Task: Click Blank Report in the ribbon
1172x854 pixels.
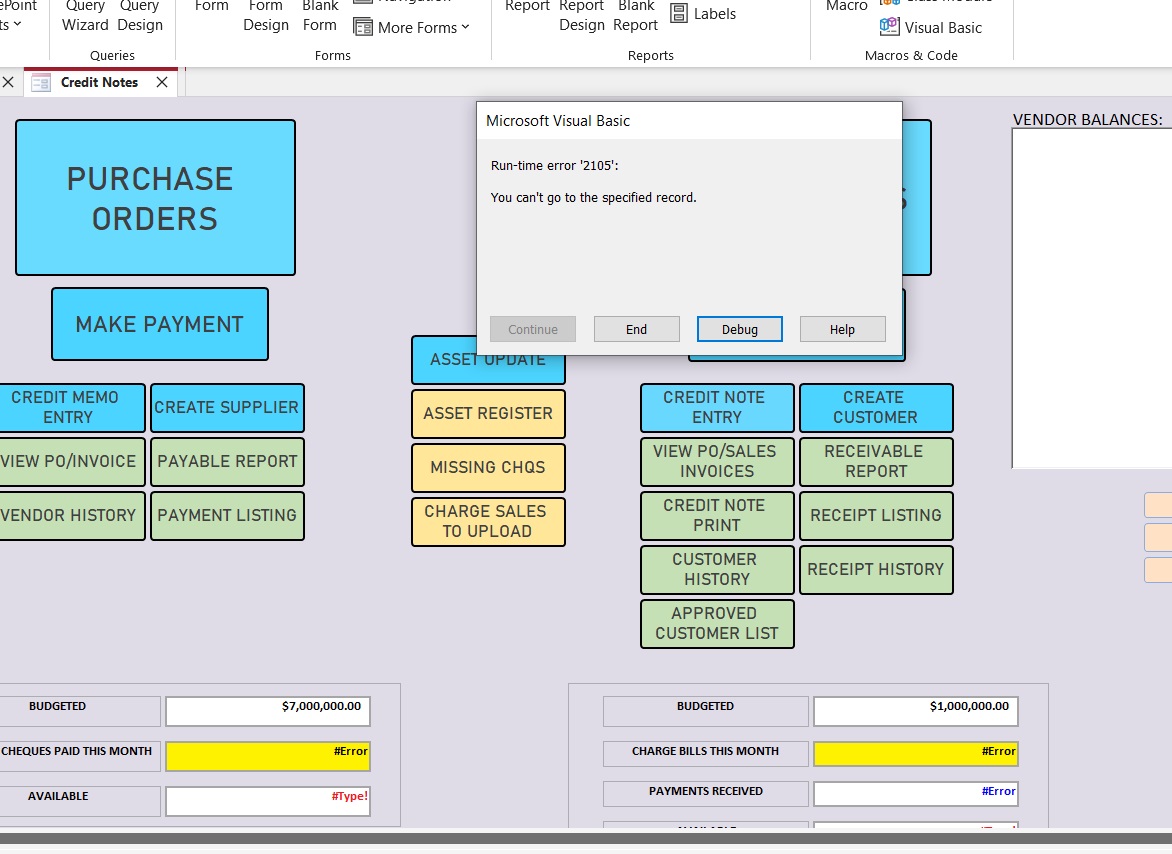Action: click(635, 16)
